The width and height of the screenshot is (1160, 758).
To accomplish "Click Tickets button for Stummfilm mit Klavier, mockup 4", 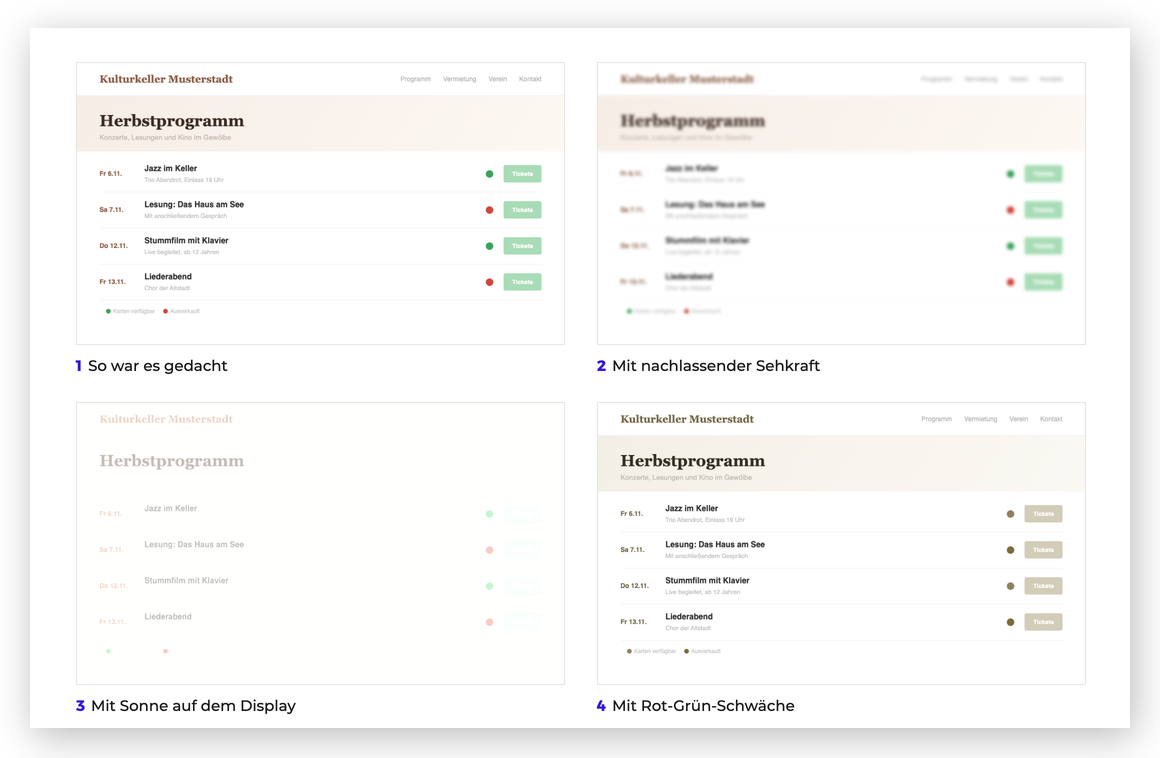I will tap(1043, 586).
